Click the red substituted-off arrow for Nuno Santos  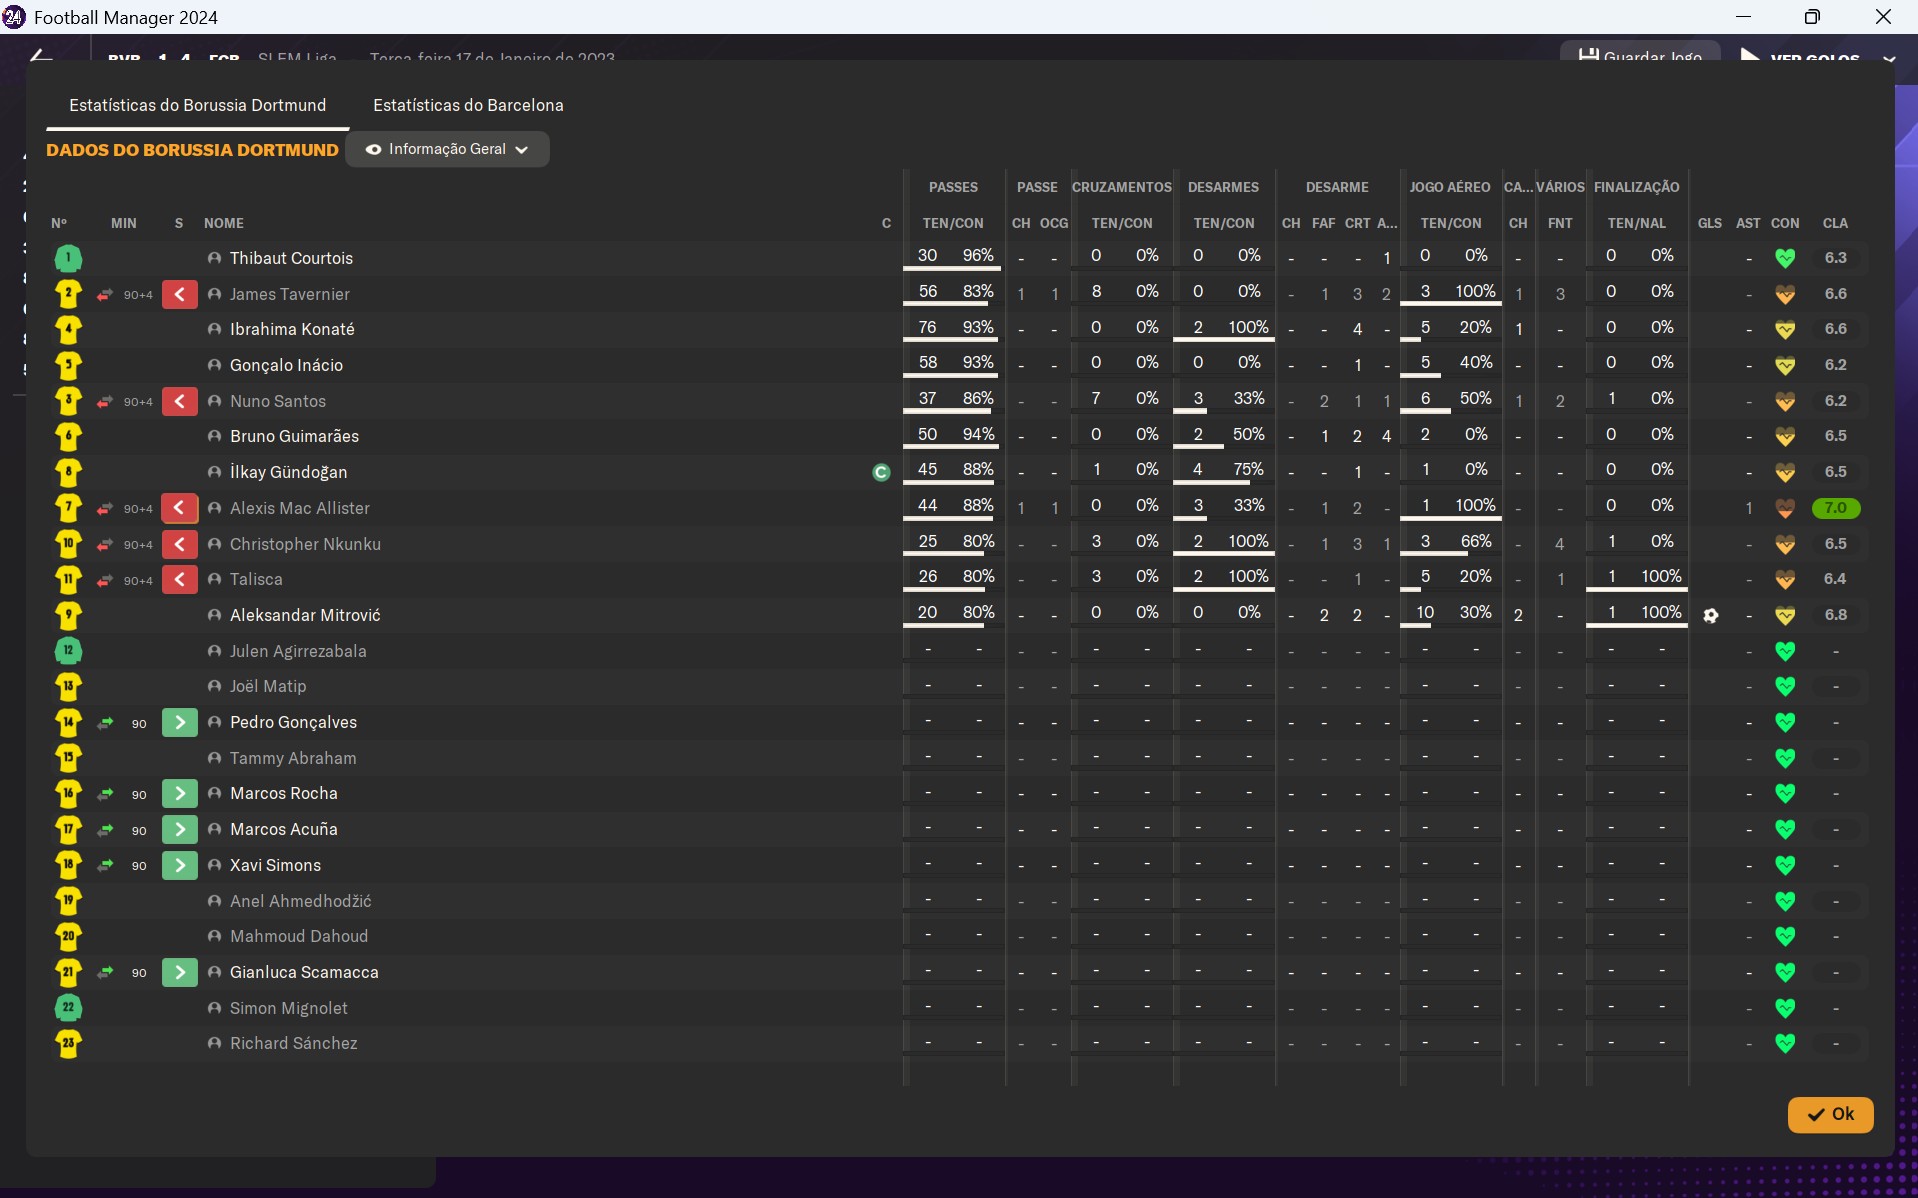tap(180, 402)
